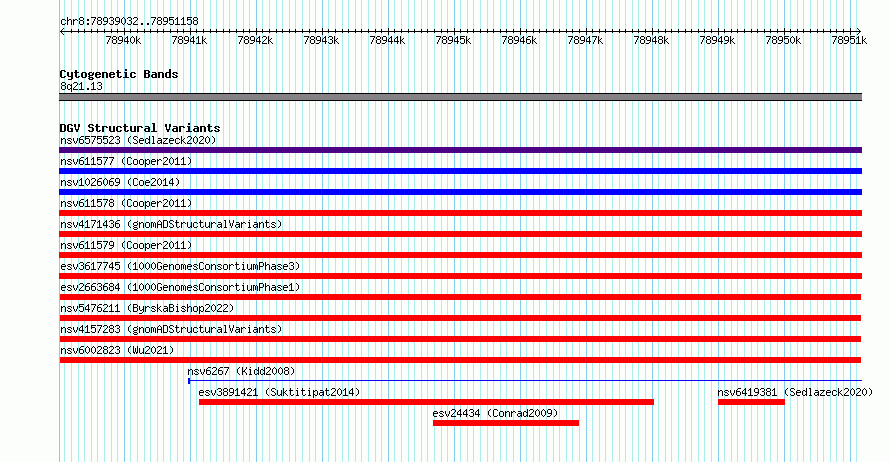Image resolution: width=890 pixels, height=462 pixels.
Task: Select the Cytogenetic Bands track title
Action: (119, 74)
